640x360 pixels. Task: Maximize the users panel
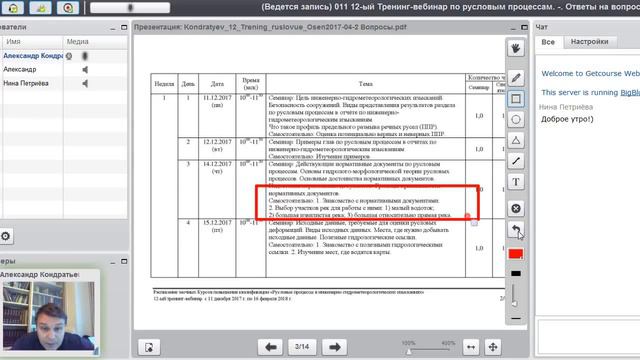pos(124,27)
